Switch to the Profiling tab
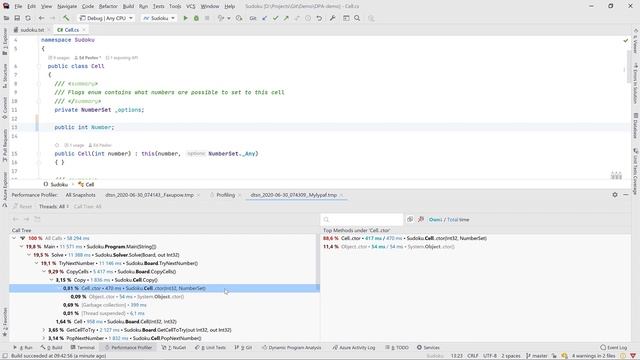The height and width of the screenshot is (360, 640). (x=225, y=195)
